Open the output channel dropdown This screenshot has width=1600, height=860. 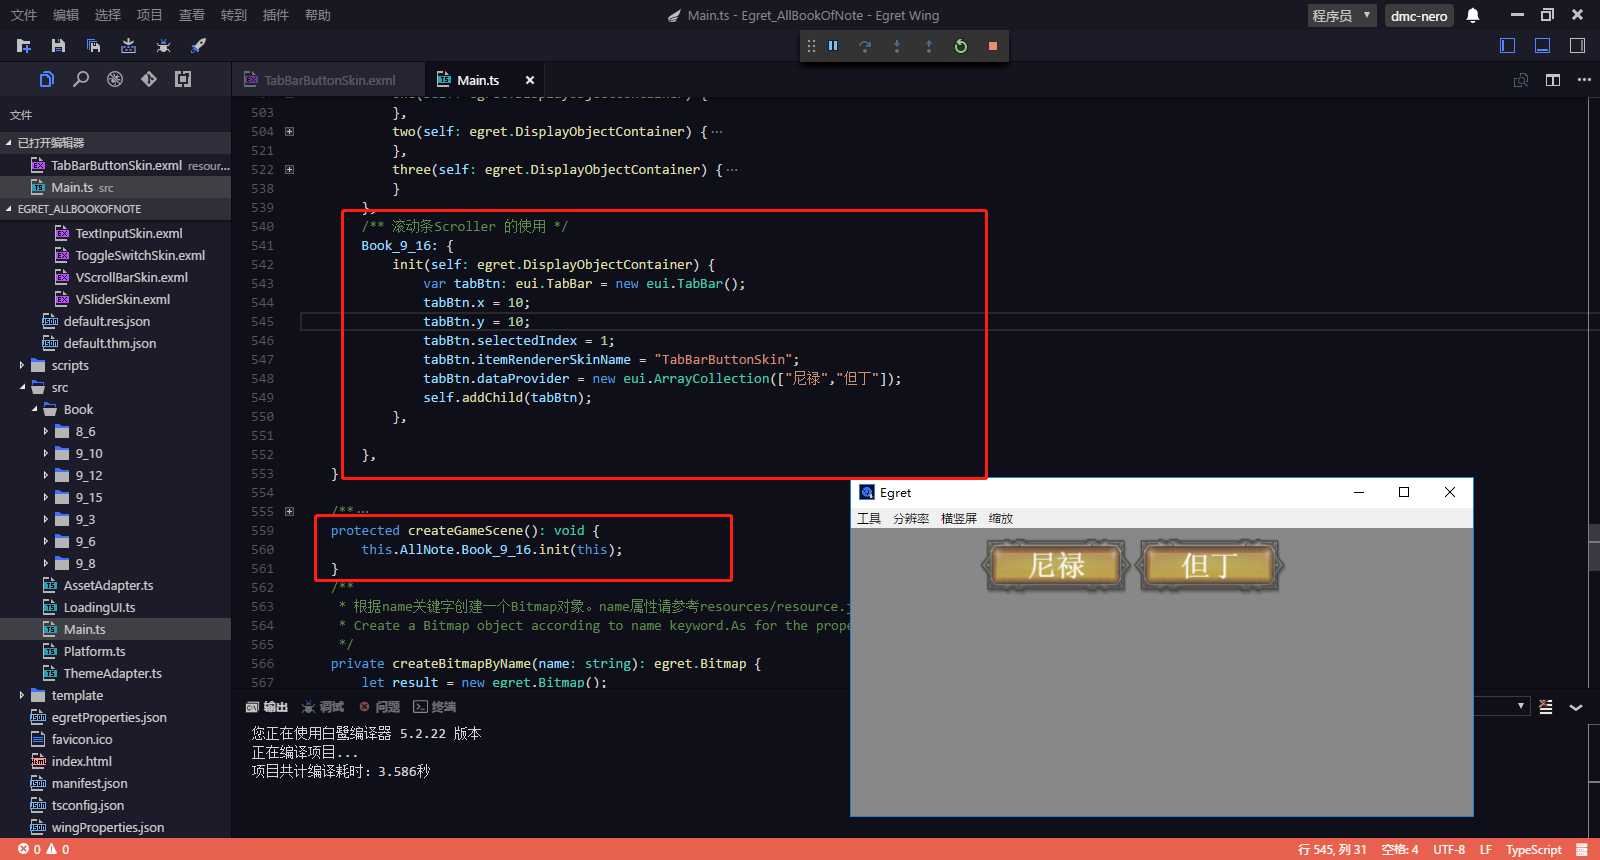pyautogui.click(x=1502, y=707)
